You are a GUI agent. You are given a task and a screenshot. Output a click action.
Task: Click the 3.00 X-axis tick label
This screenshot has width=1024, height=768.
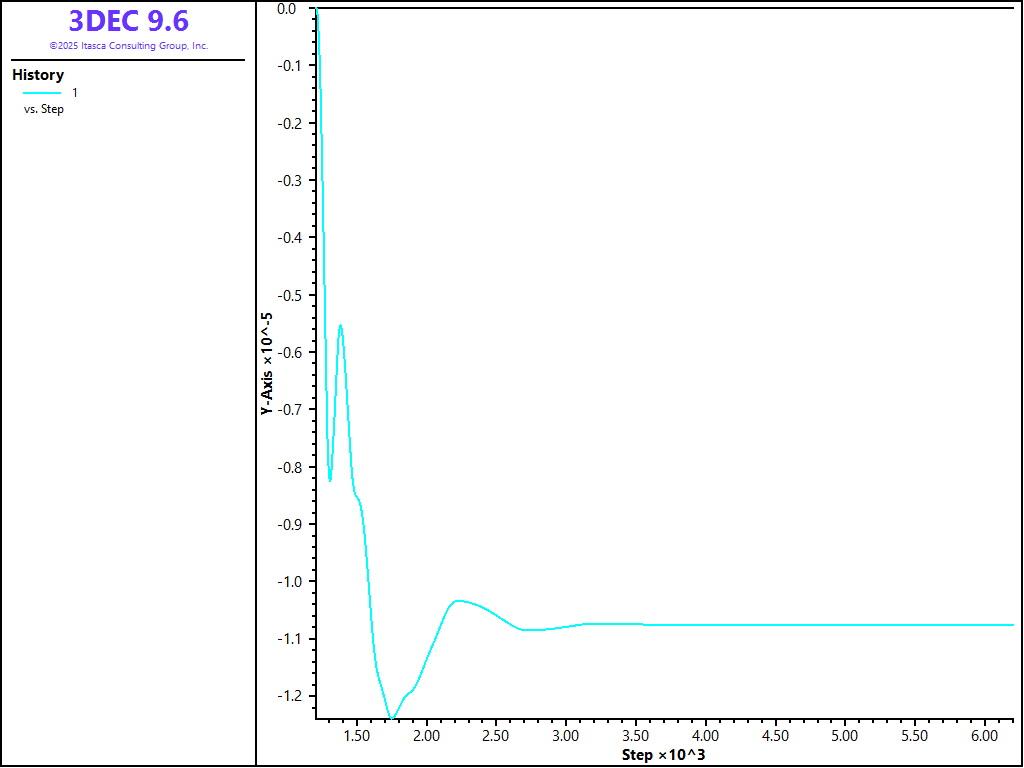point(566,736)
